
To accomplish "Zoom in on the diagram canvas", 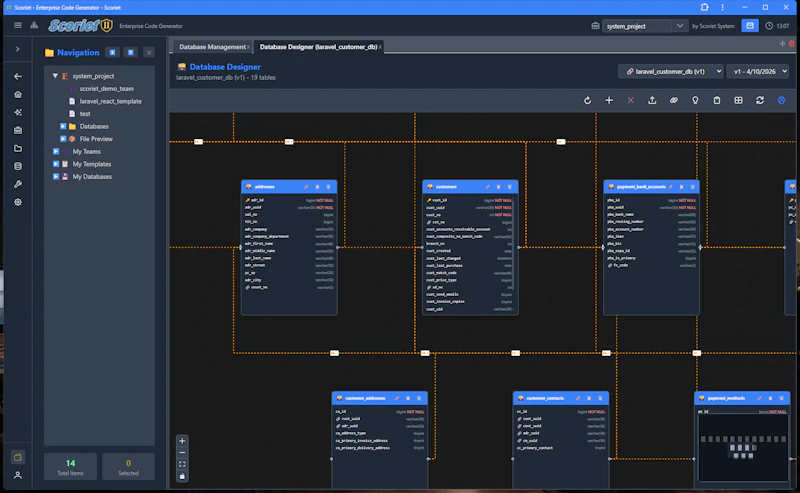I will [x=182, y=441].
